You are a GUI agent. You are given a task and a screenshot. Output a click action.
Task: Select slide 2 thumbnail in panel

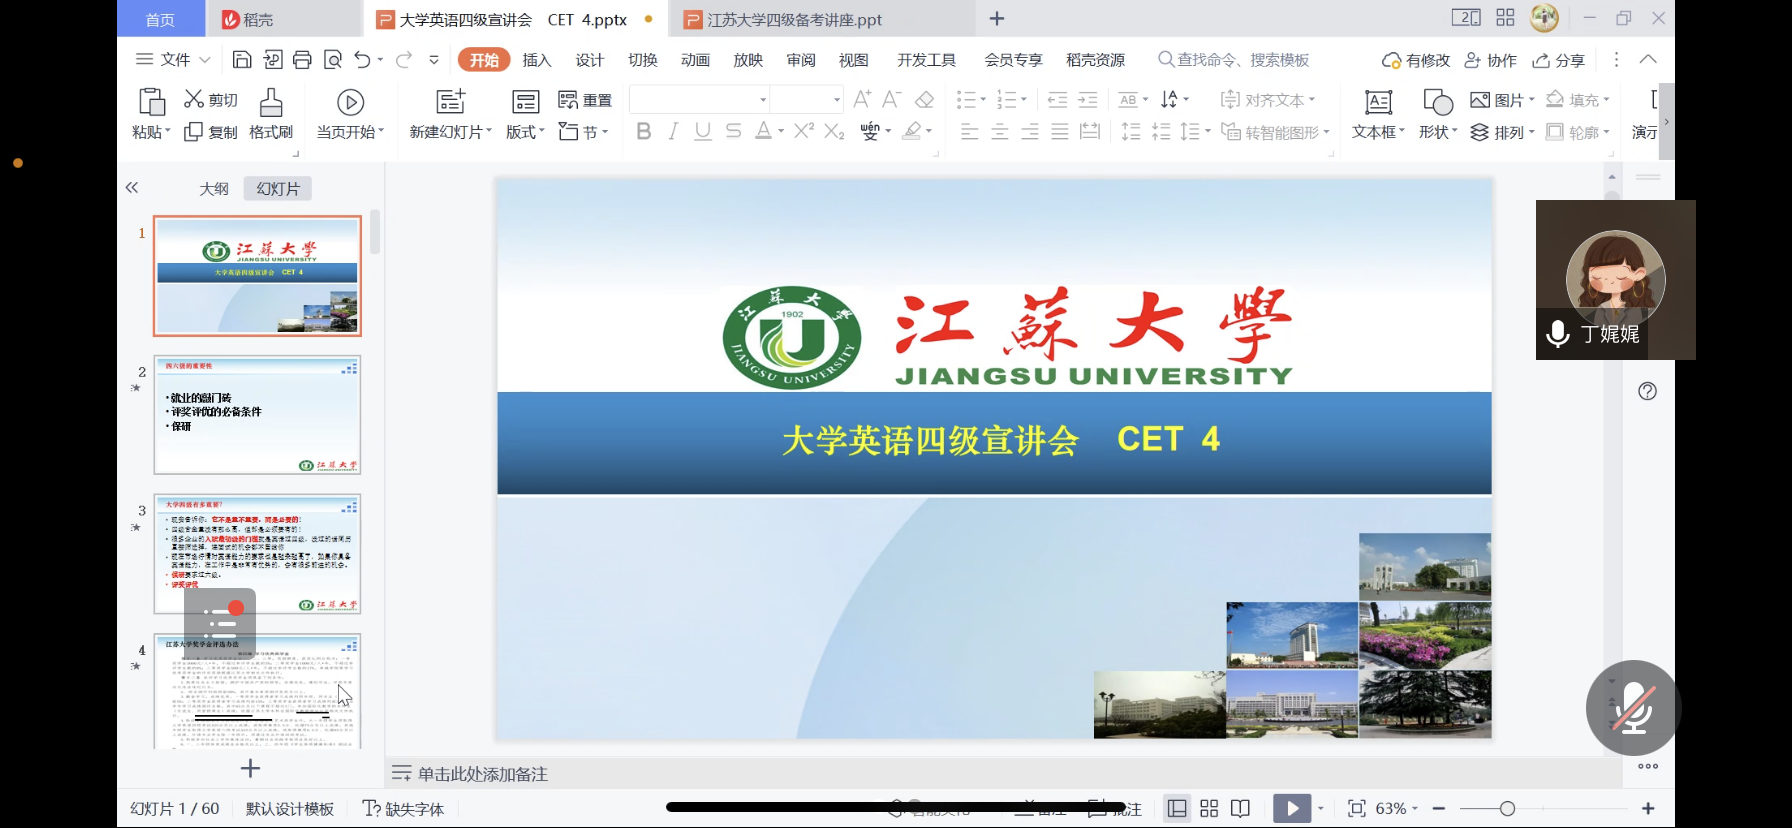[257, 415]
